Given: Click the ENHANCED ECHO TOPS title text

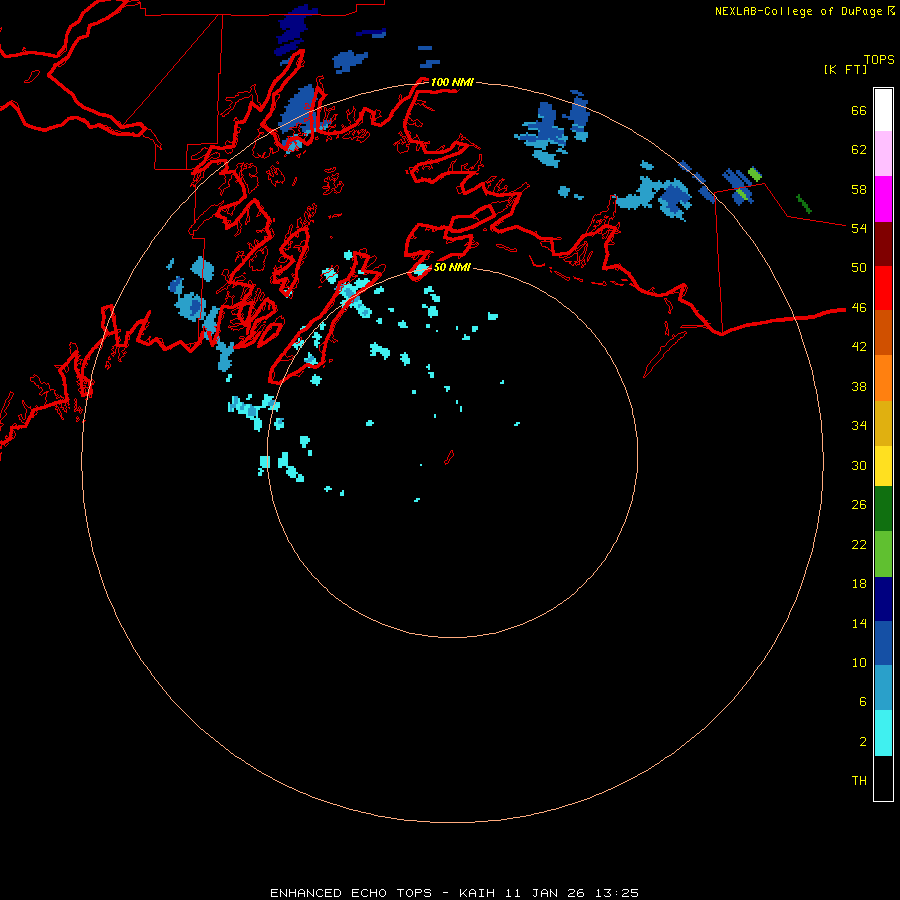Looking at the screenshot, I should tap(351, 893).
